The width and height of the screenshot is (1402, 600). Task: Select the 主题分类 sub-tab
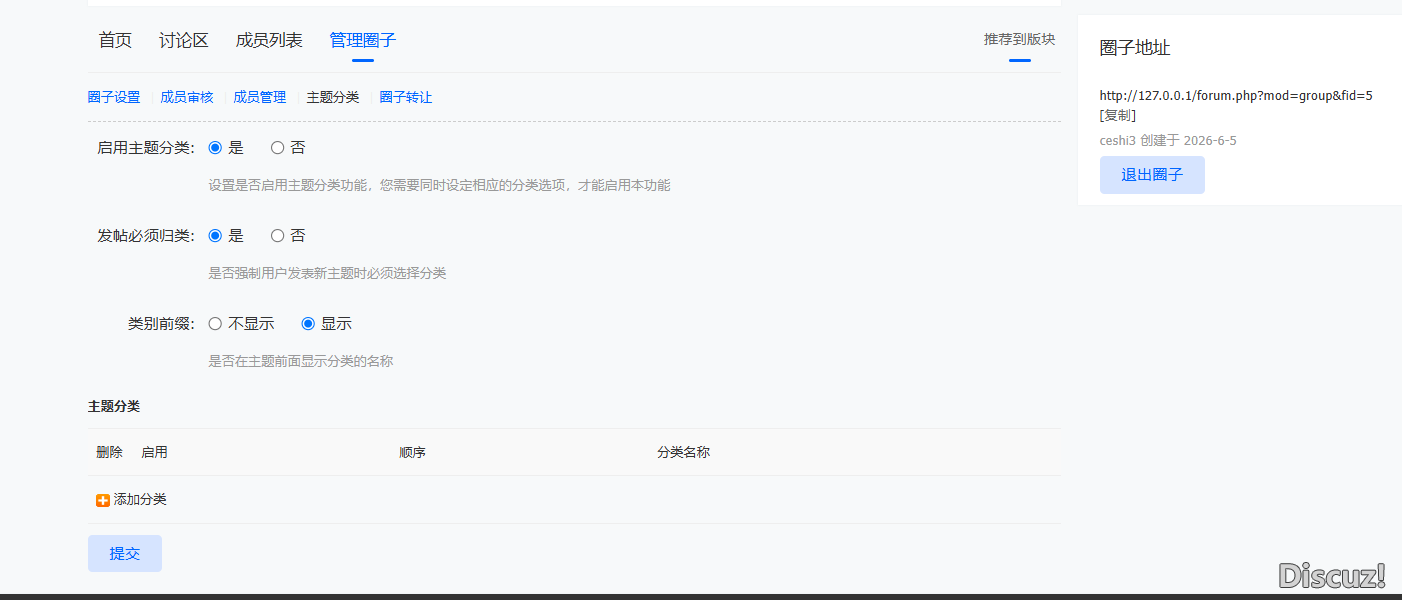coord(333,97)
